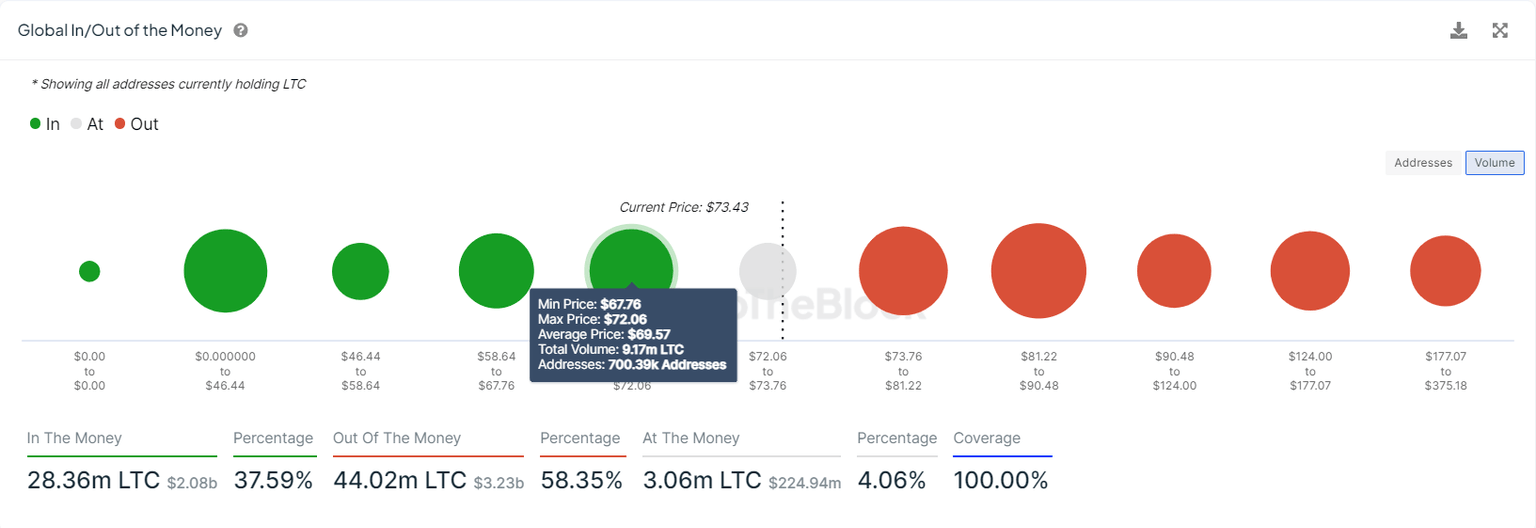1536x528 pixels.
Task: Click the Global In/Out of the Money title
Action: (120, 30)
